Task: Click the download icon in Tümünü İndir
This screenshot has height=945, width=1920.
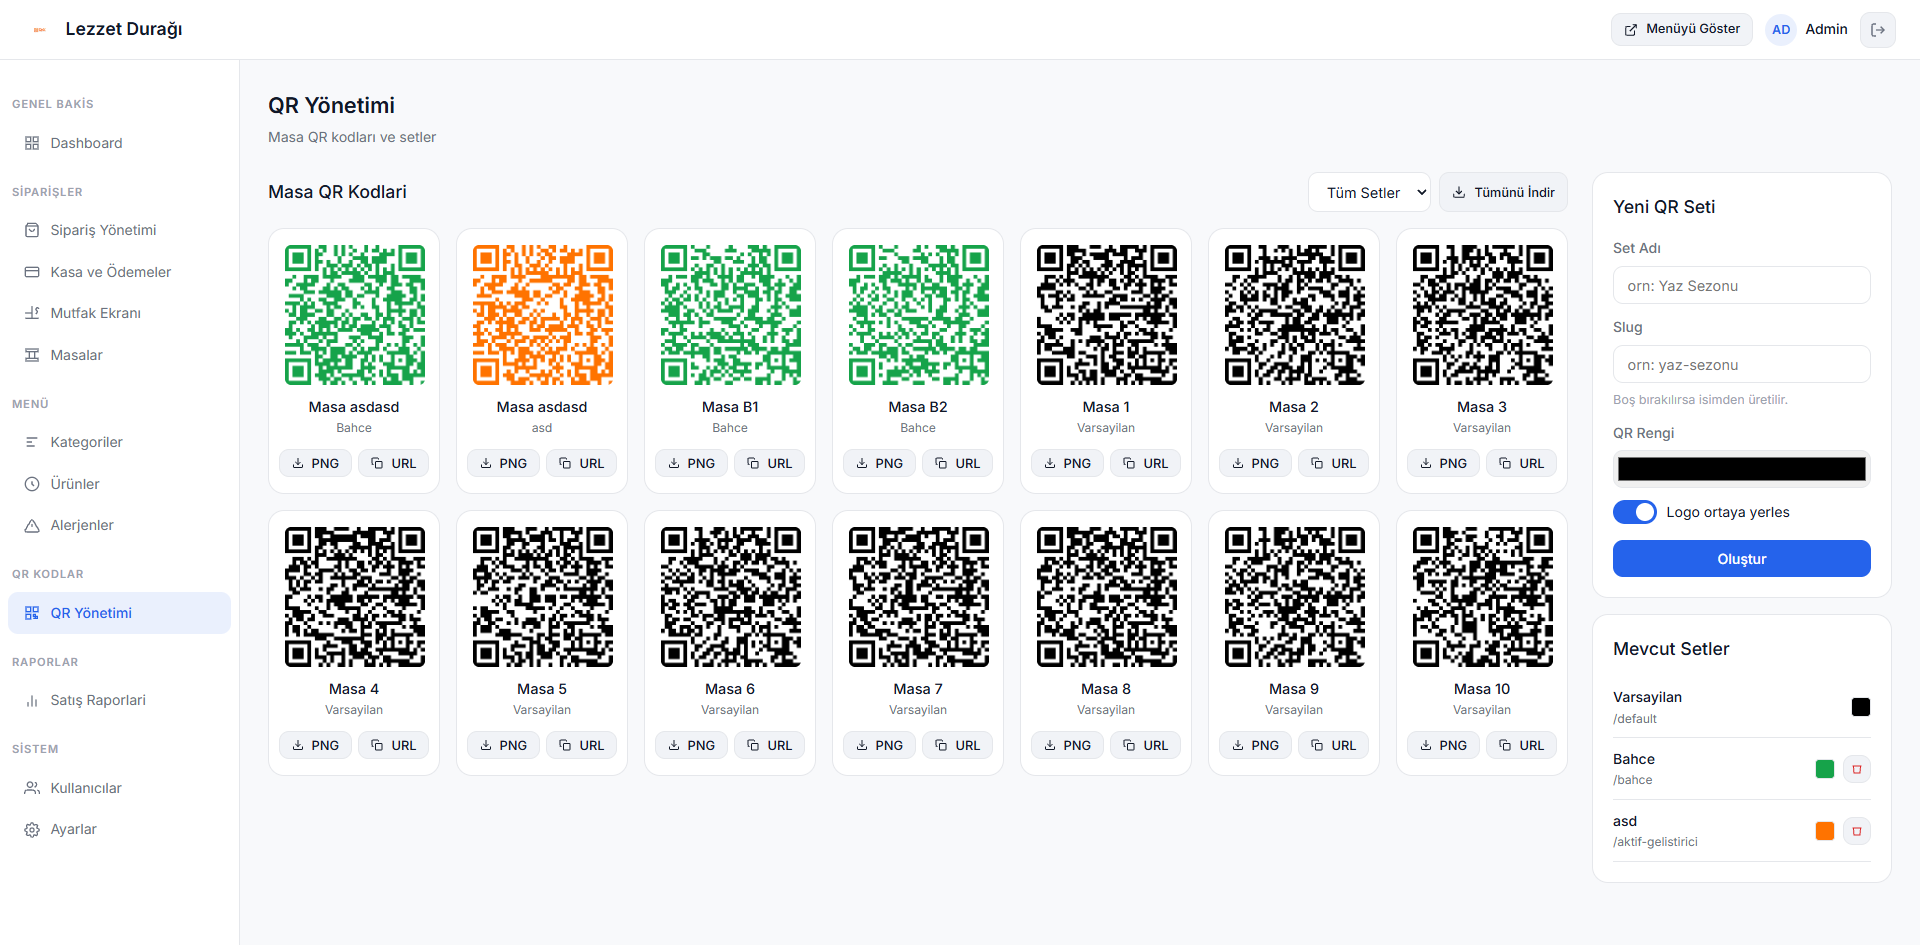Action: coord(1459,192)
